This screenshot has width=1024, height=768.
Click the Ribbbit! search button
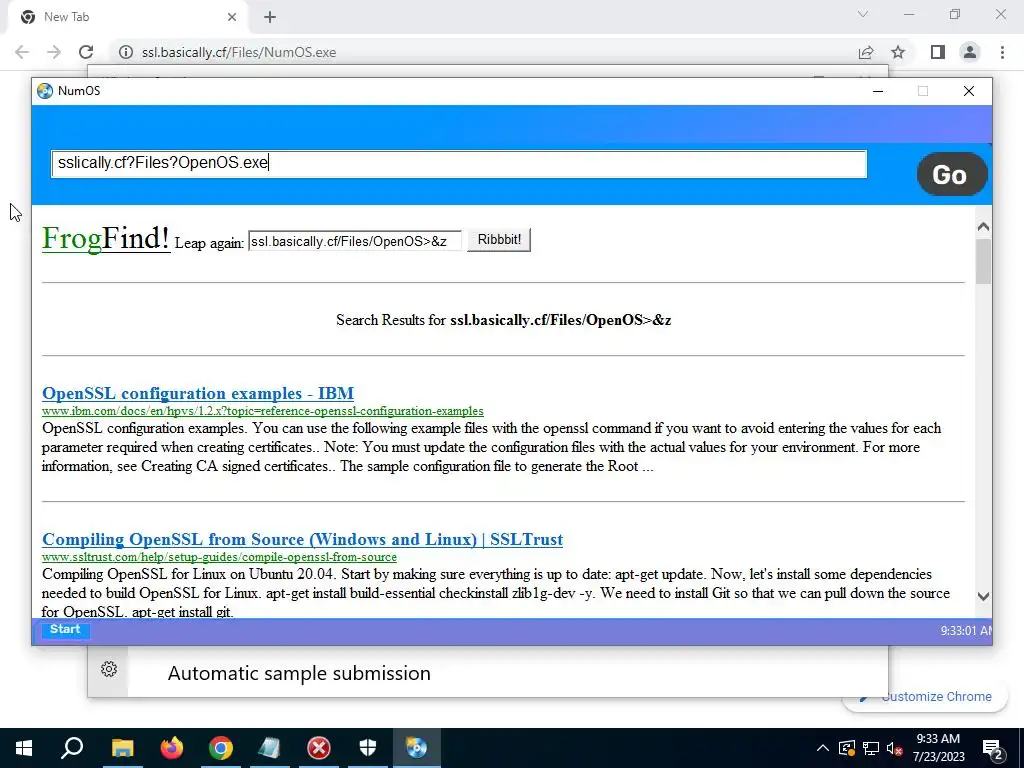499,240
